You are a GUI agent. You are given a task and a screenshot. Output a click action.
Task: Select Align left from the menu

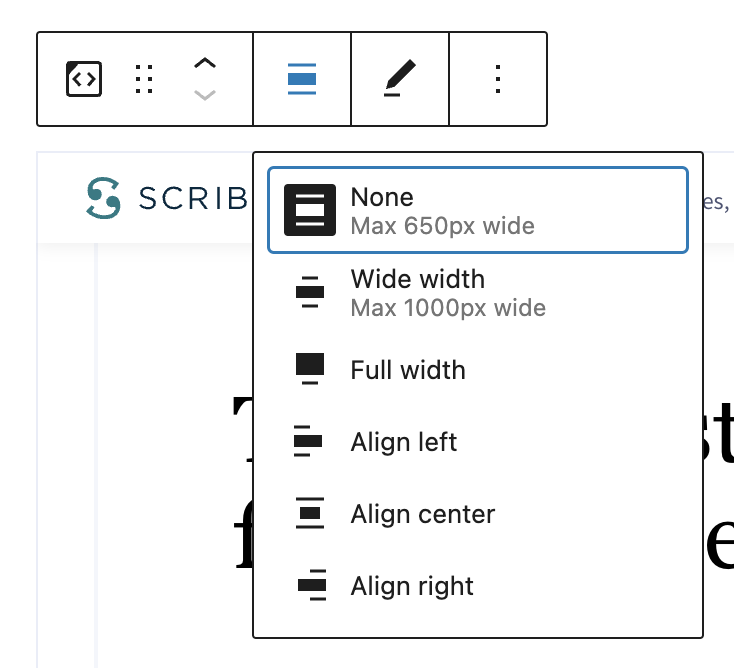tap(477, 441)
